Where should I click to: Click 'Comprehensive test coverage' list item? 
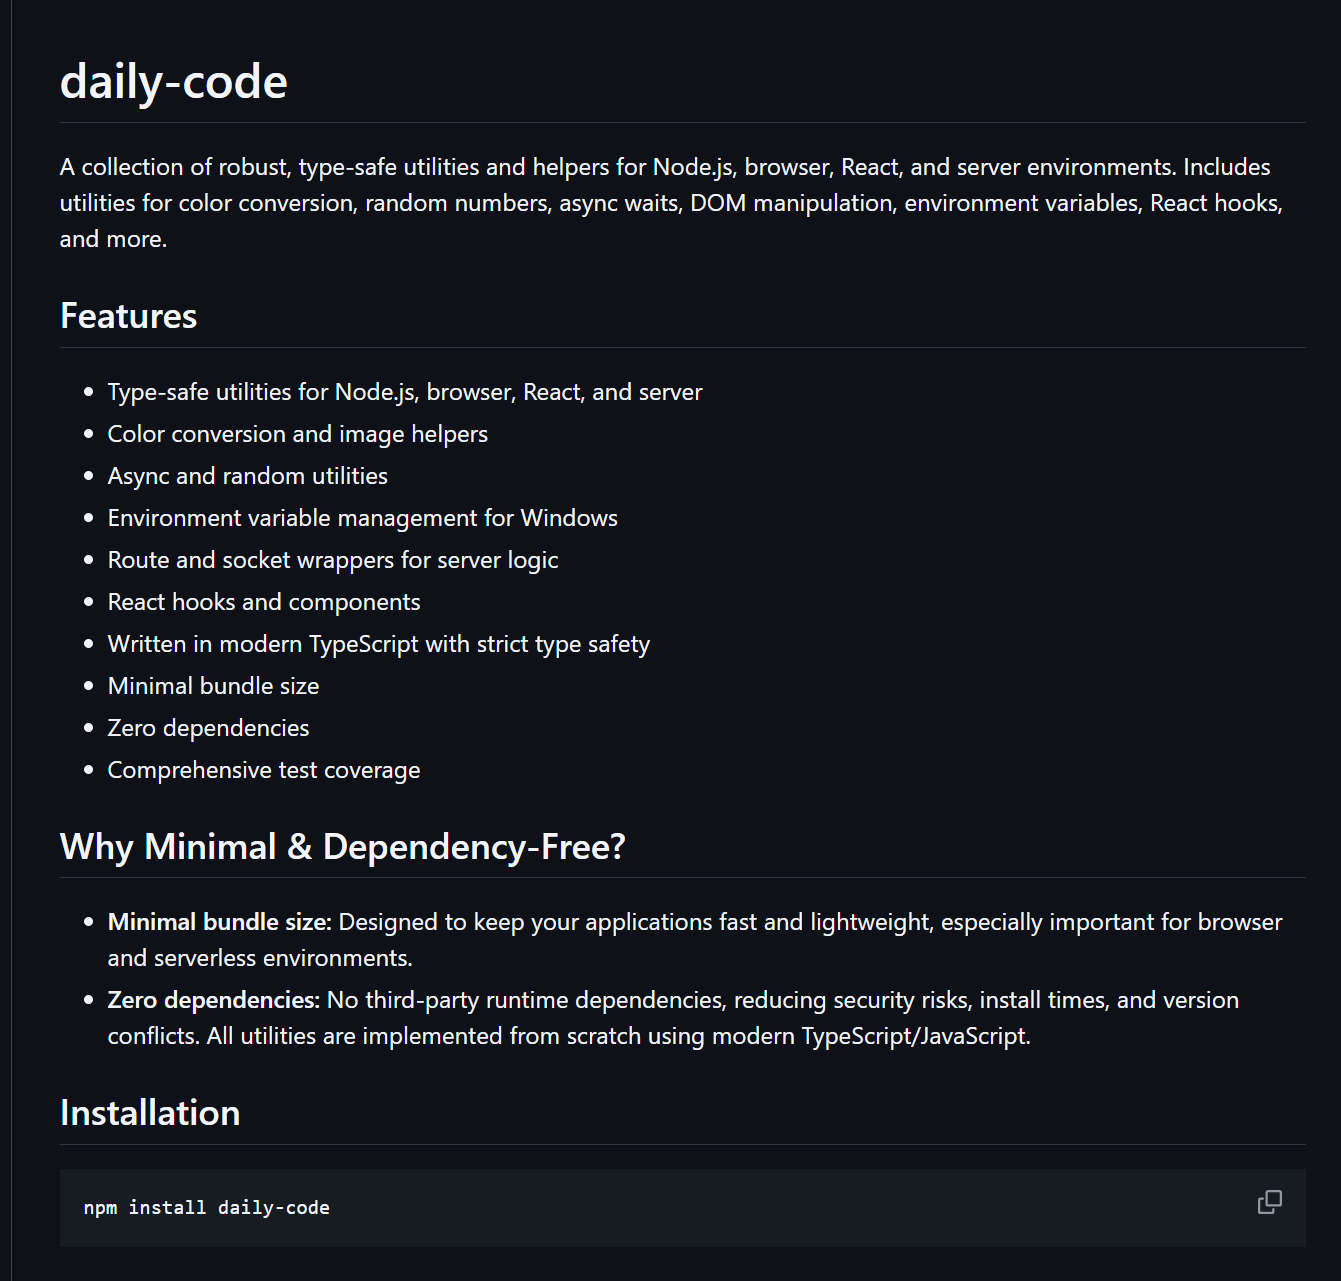tap(264, 770)
